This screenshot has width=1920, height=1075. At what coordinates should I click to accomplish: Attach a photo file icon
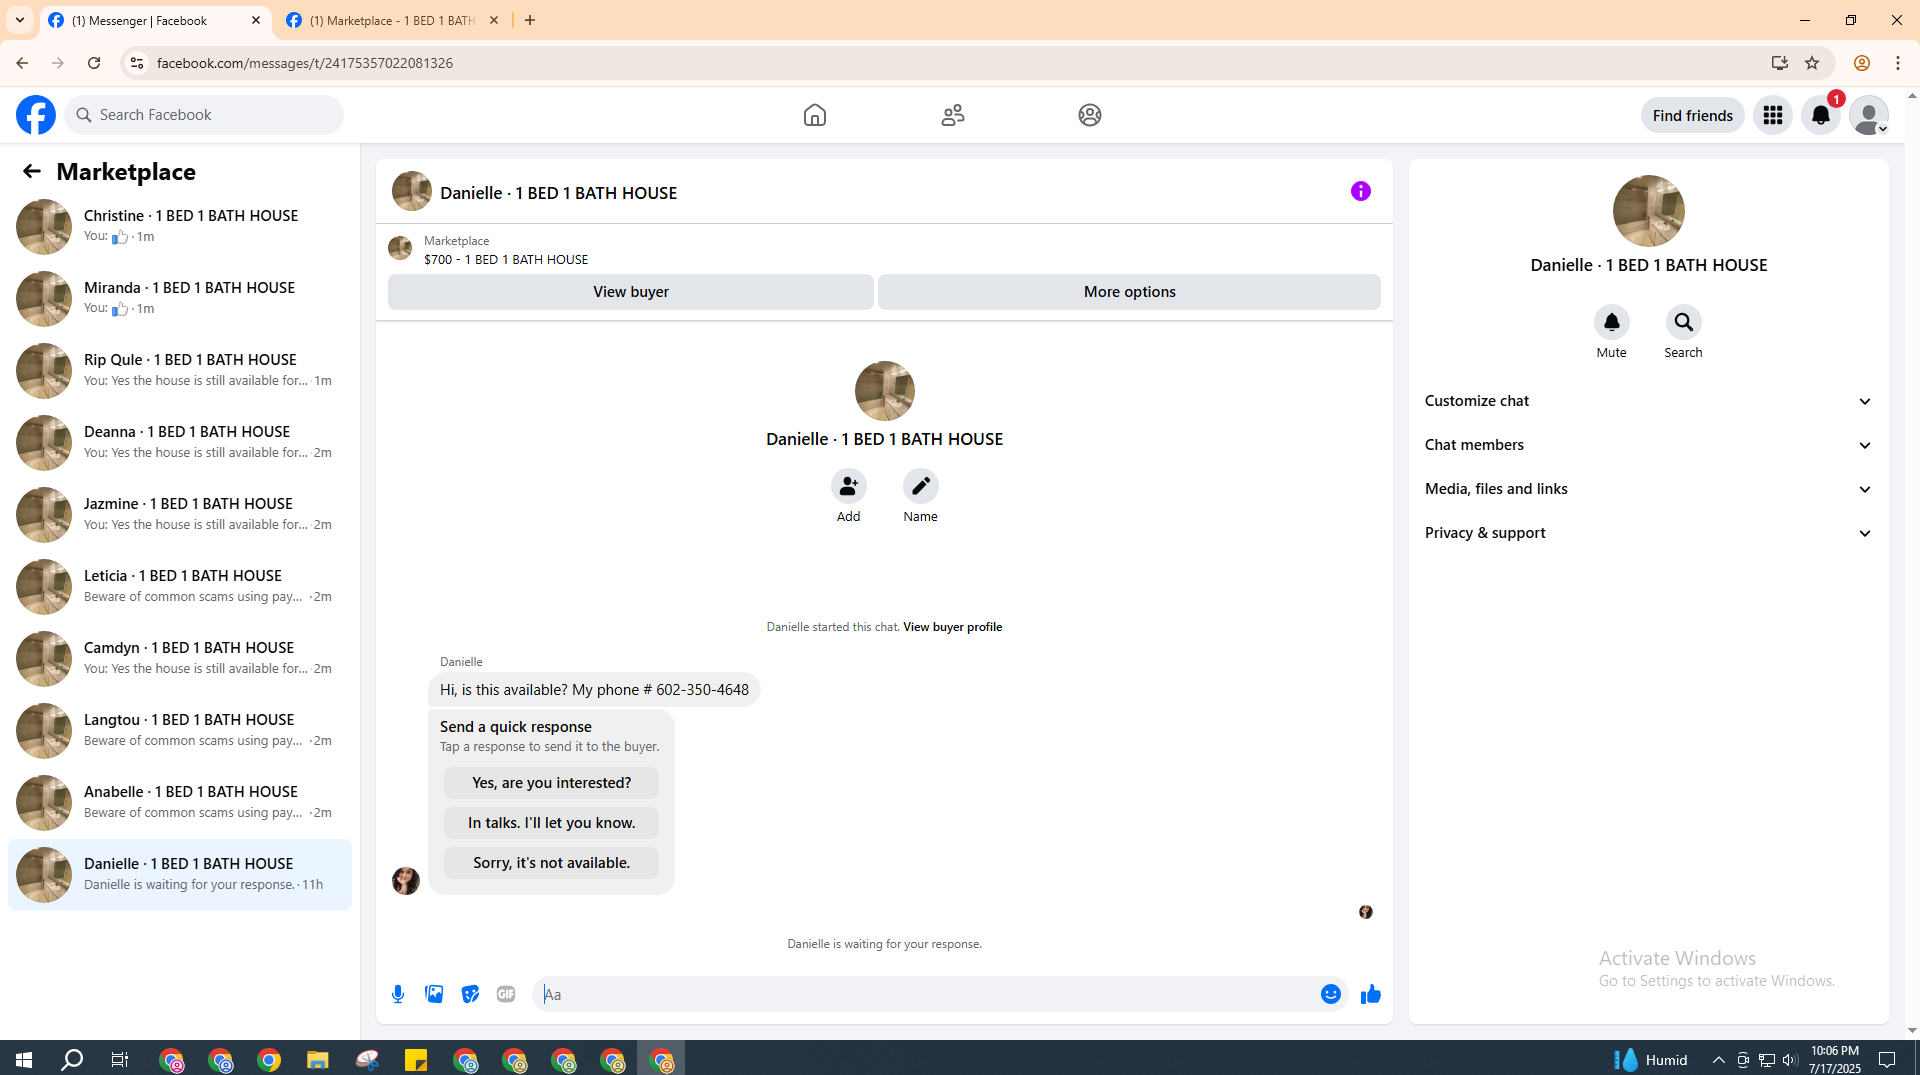(x=434, y=994)
